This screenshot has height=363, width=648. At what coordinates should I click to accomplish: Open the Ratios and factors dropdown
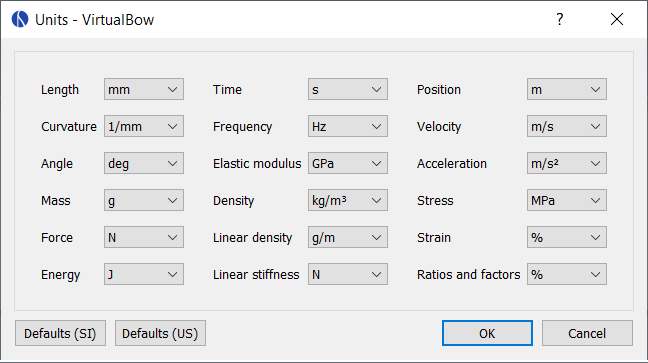[567, 274]
